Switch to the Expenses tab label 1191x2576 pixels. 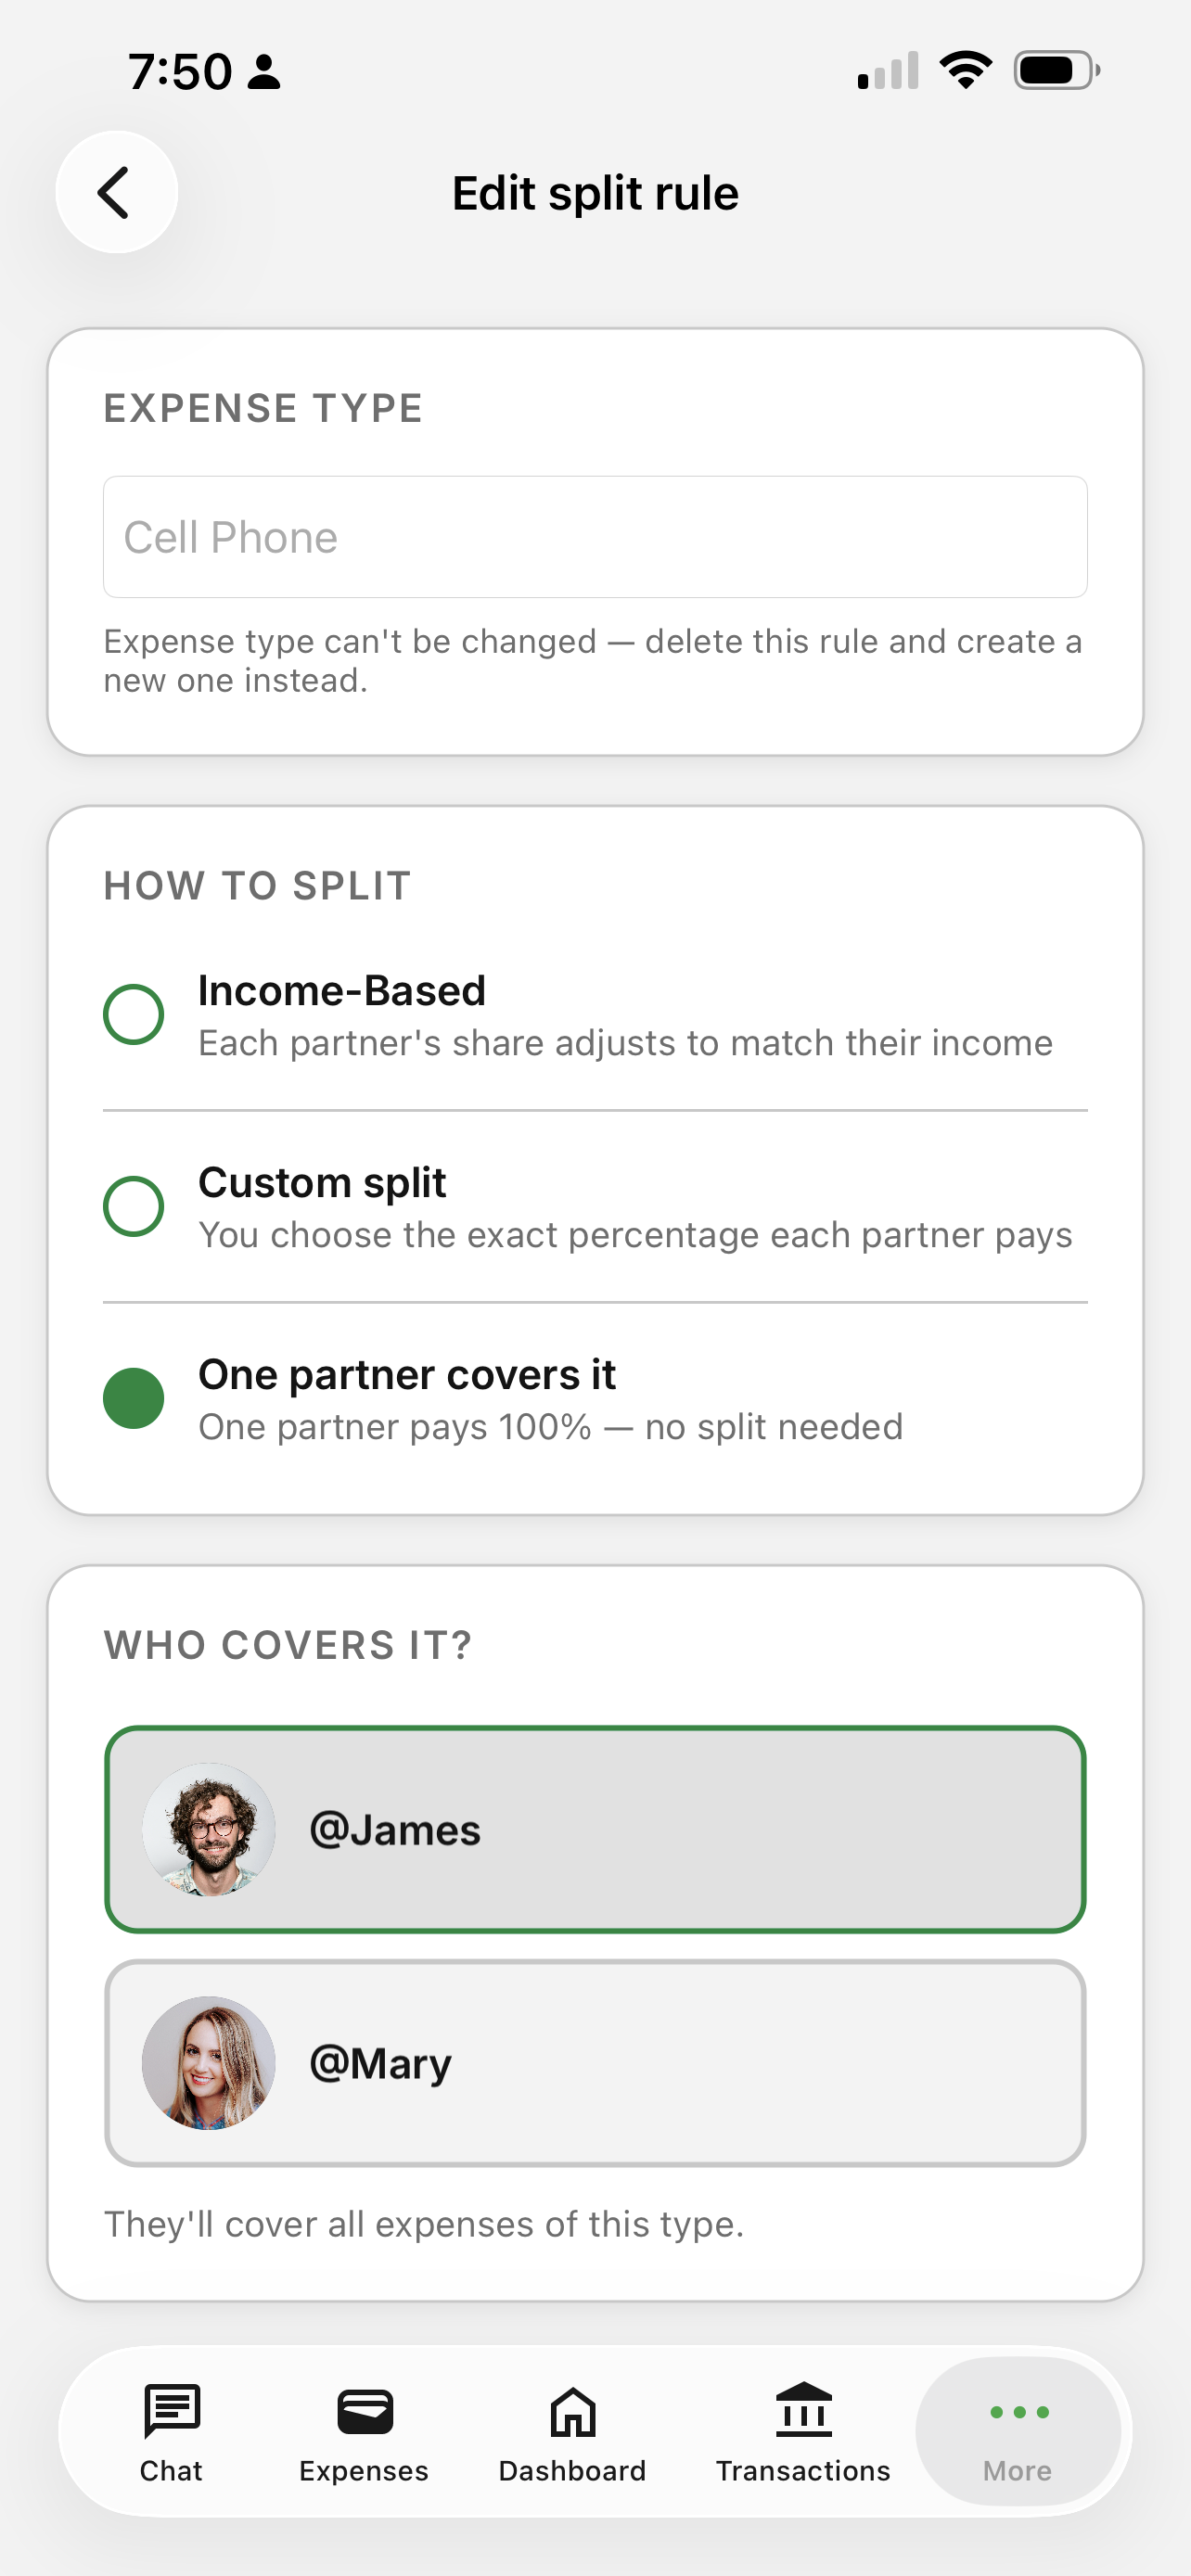363,2471
